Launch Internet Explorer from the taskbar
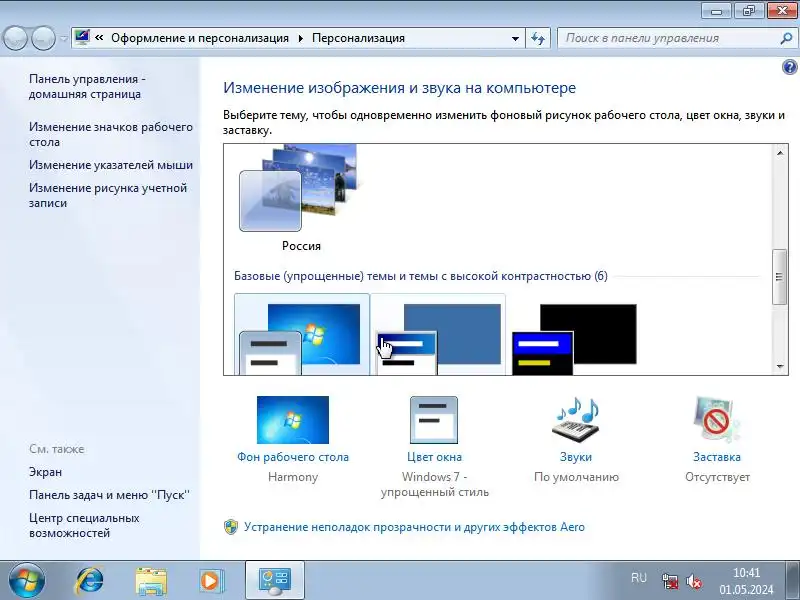 (x=89, y=581)
